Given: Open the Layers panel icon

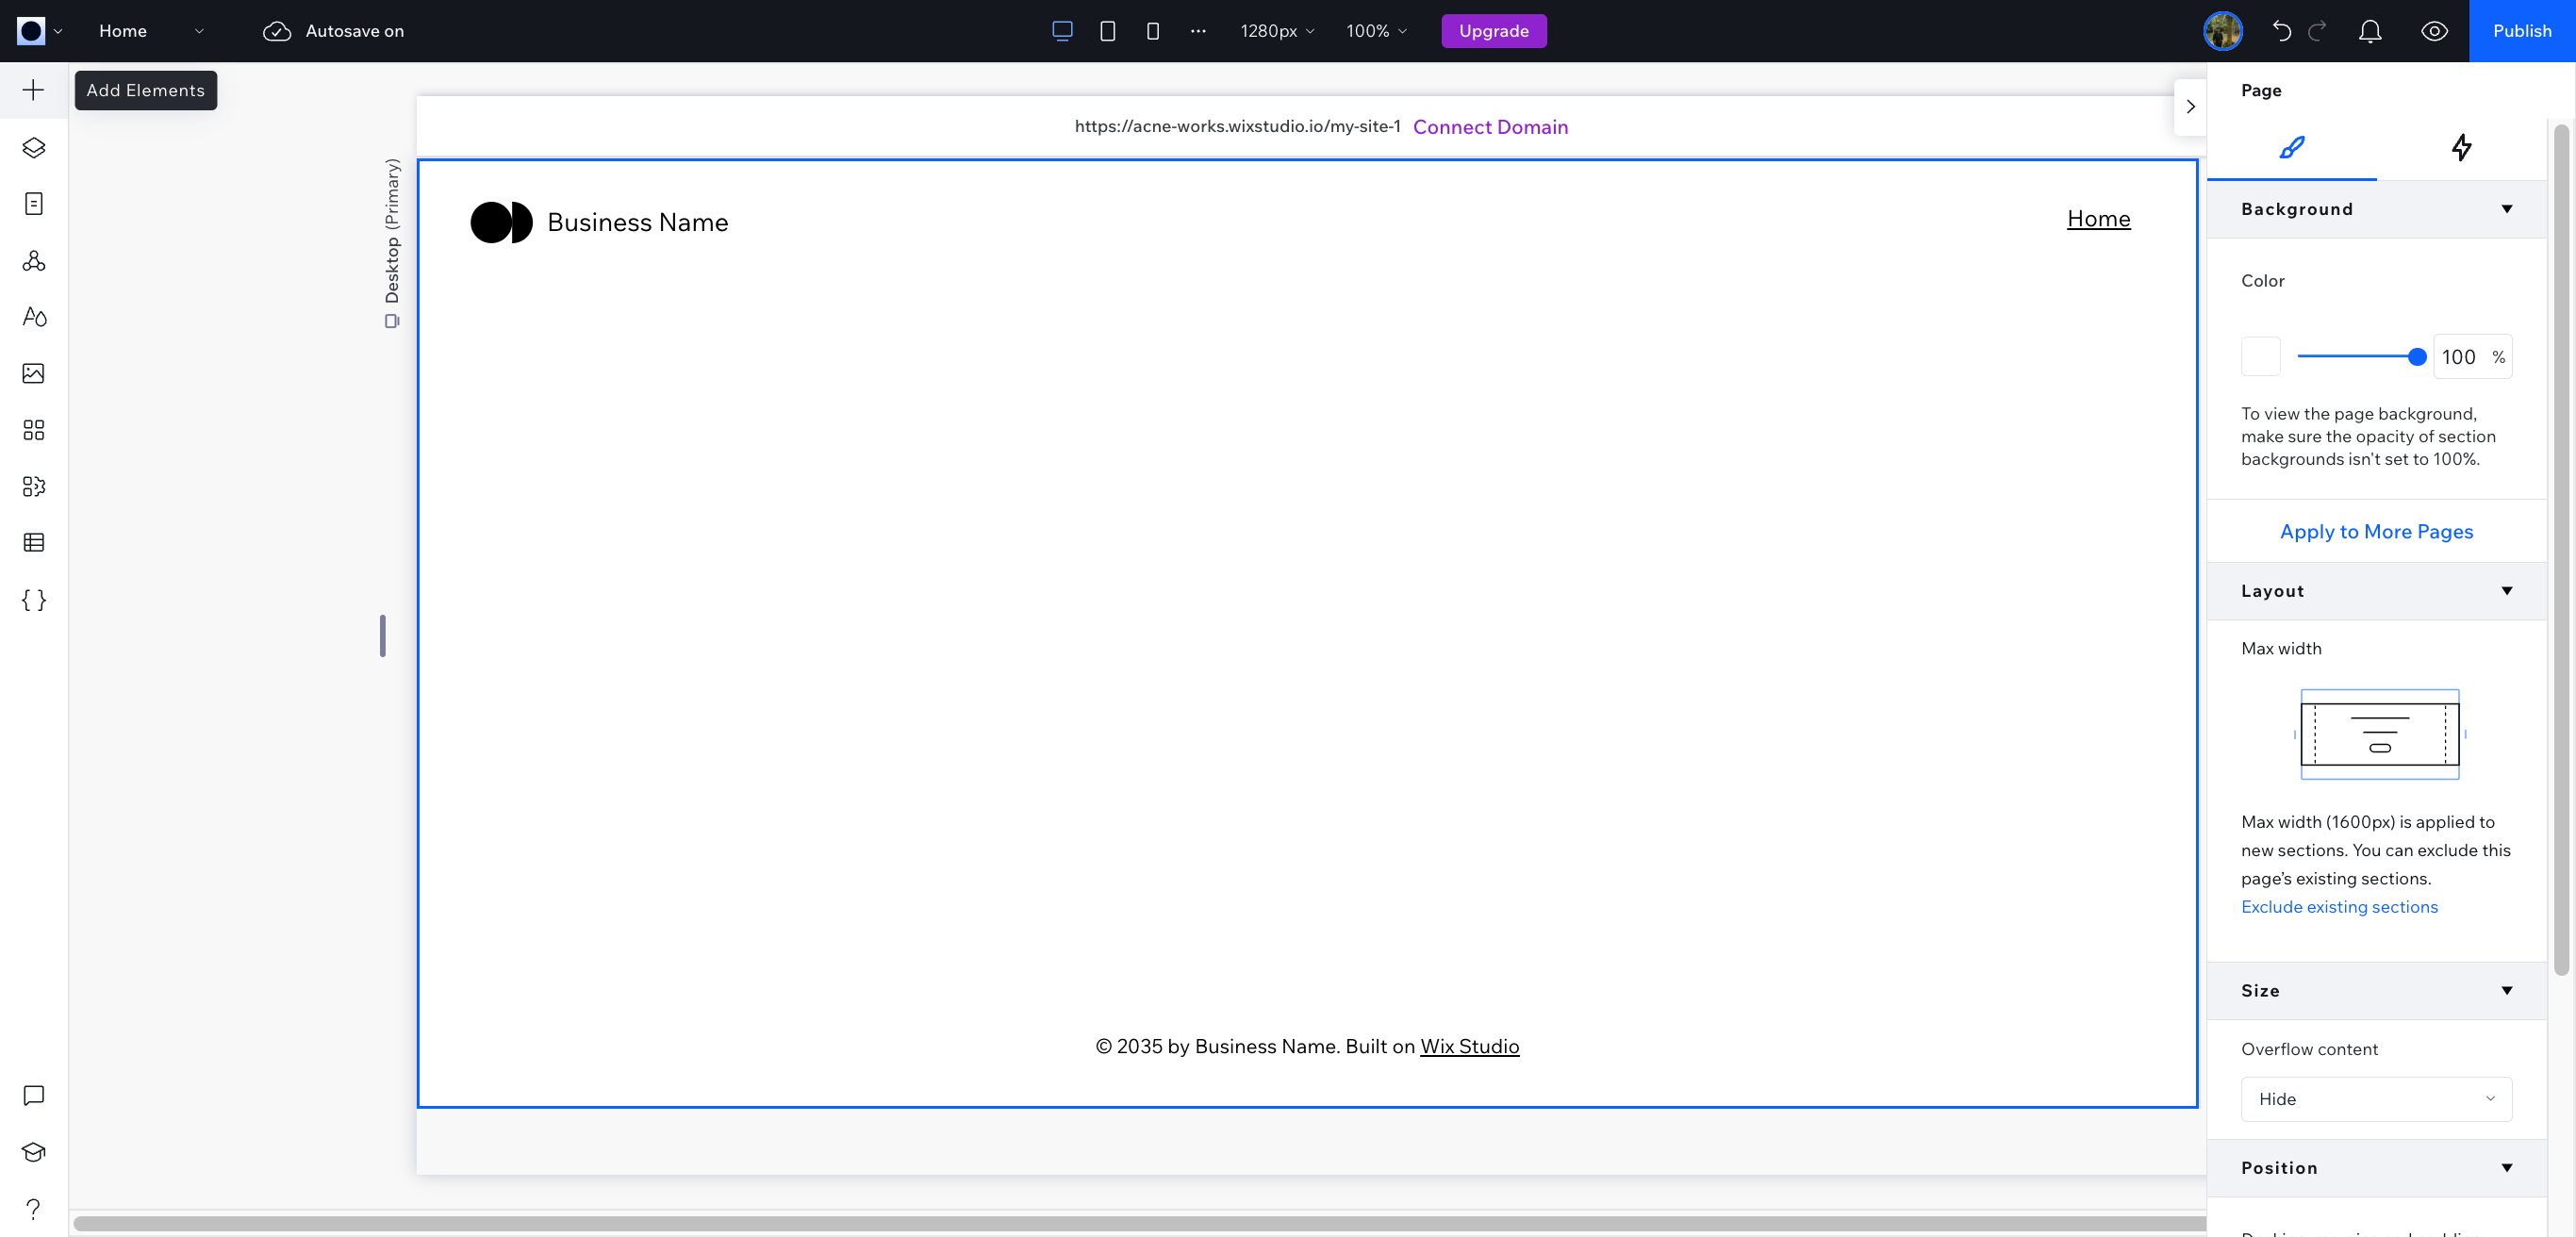Looking at the screenshot, I should coord(33,148).
